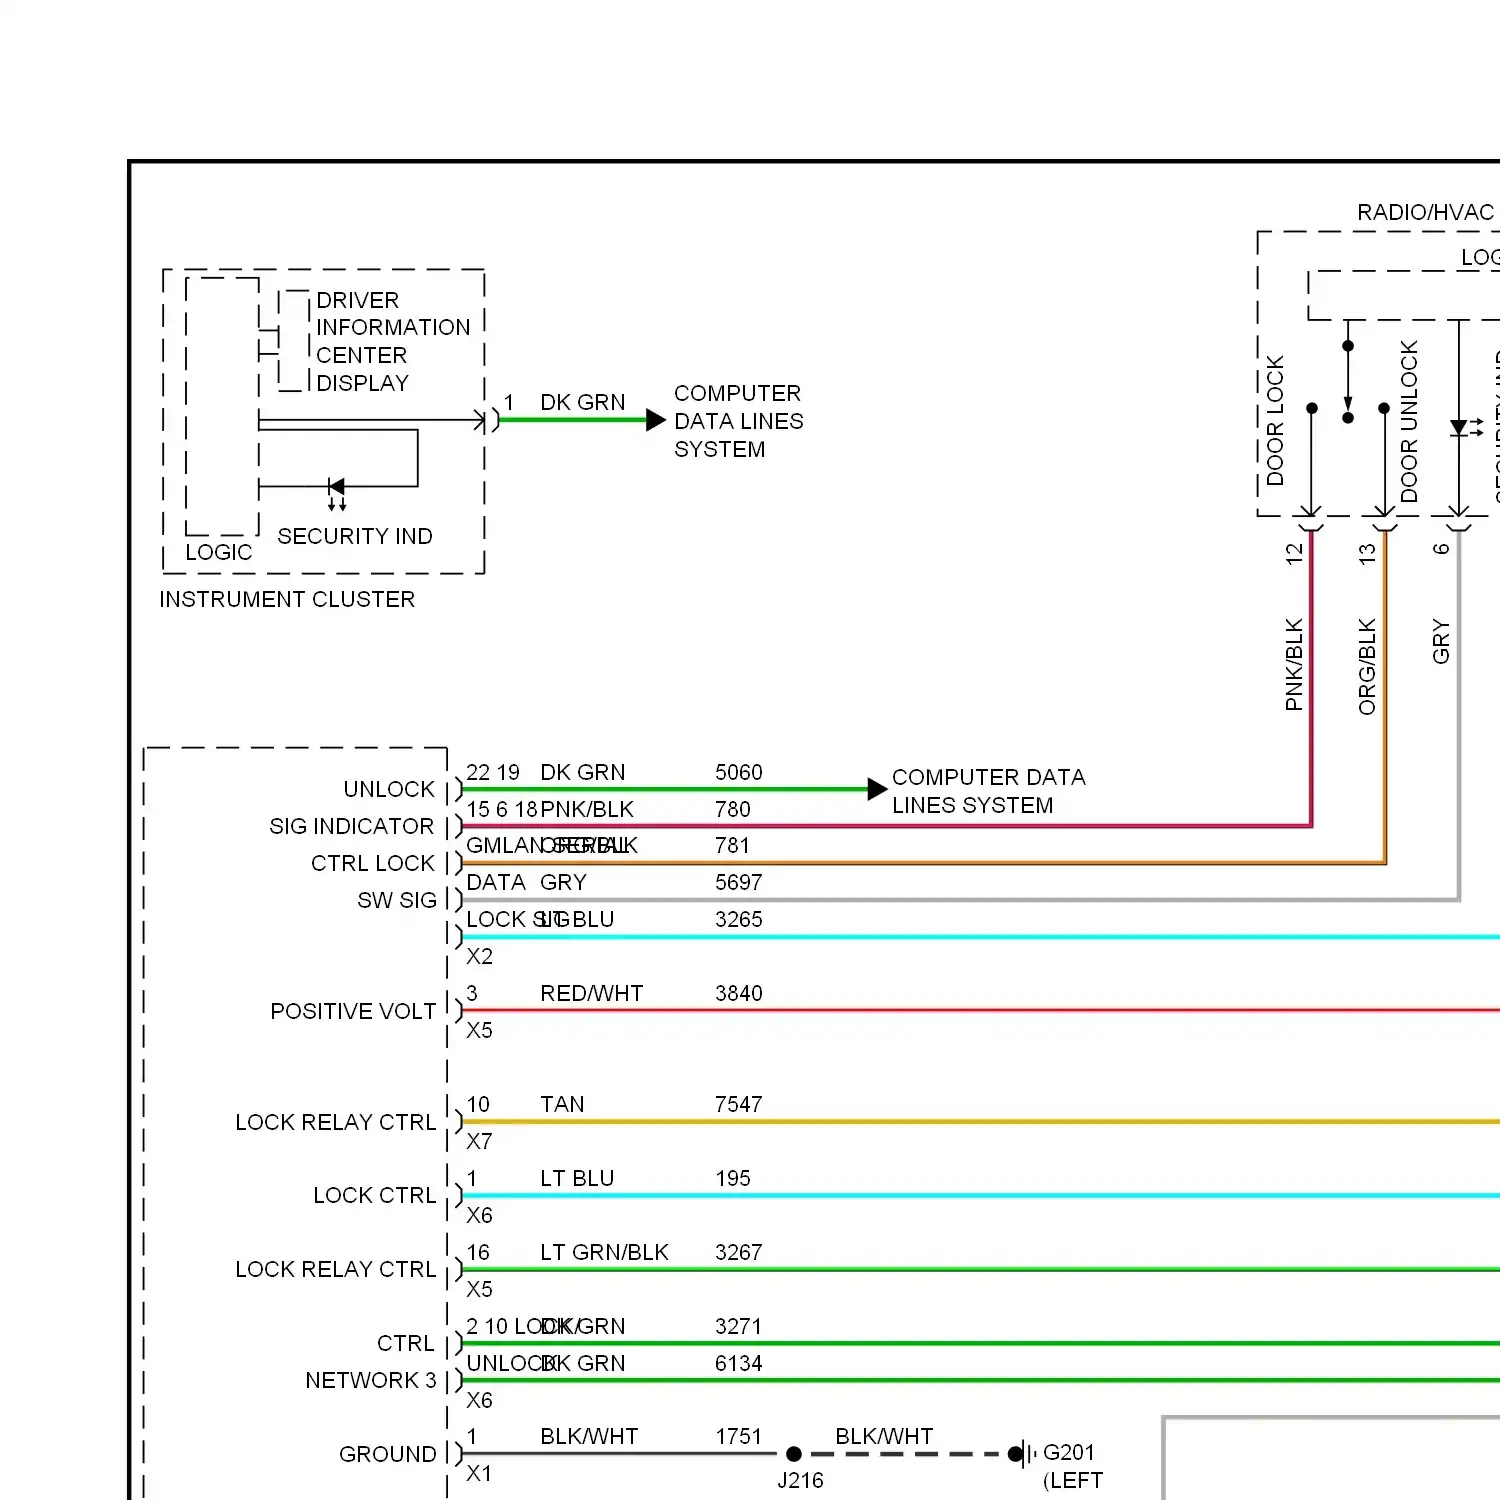The image size is (1500, 1500).
Task: Select the TAN wire color label
Action: (x=562, y=1104)
